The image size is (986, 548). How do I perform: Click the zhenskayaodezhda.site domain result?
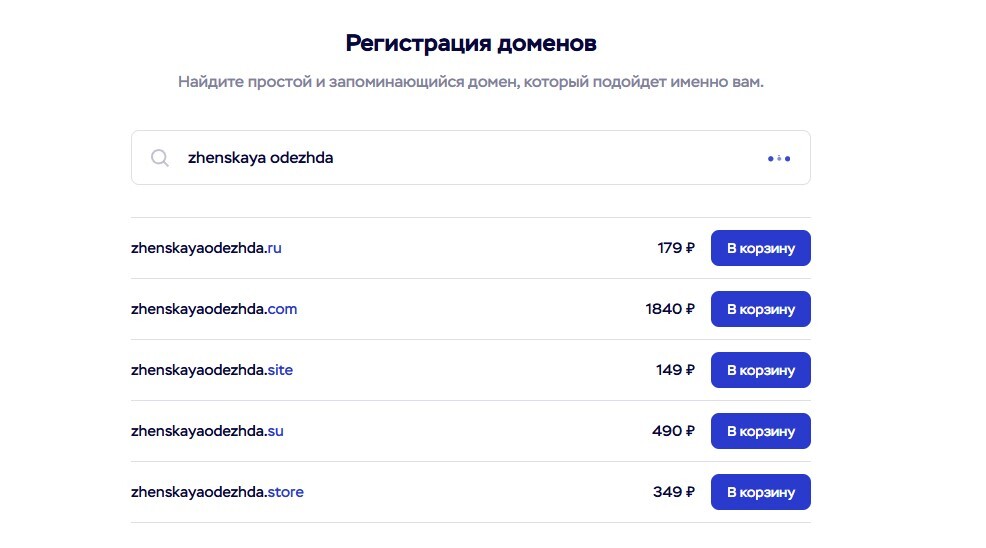pyautogui.click(x=212, y=370)
